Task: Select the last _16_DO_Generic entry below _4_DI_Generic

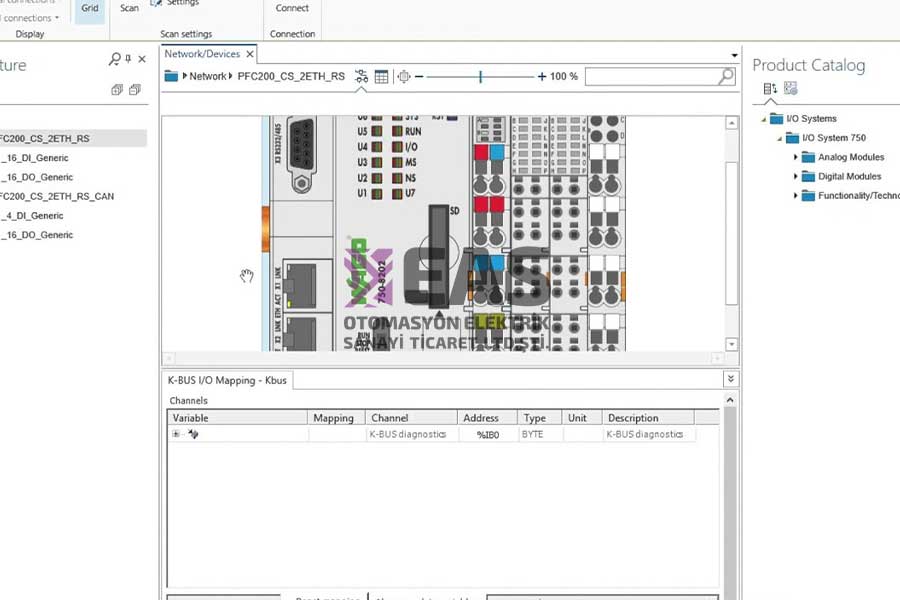Action: pos(37,235)
